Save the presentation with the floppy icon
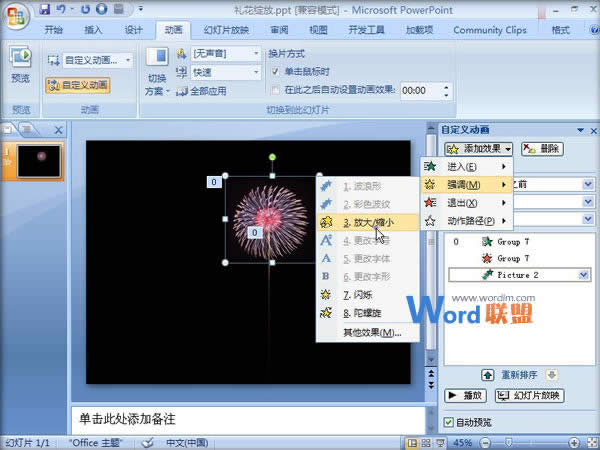Image resolution: width=600 pixels, height=450 pixels. point(45,9)
